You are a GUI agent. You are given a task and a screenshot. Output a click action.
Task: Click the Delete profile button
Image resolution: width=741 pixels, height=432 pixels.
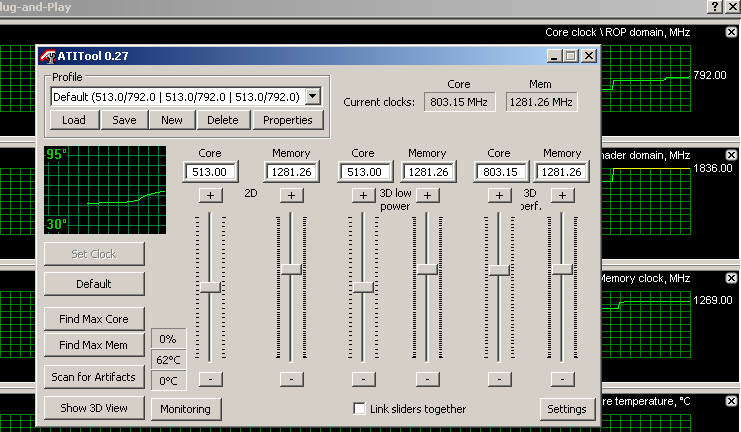pyautogui.click(x=223, y=120)
